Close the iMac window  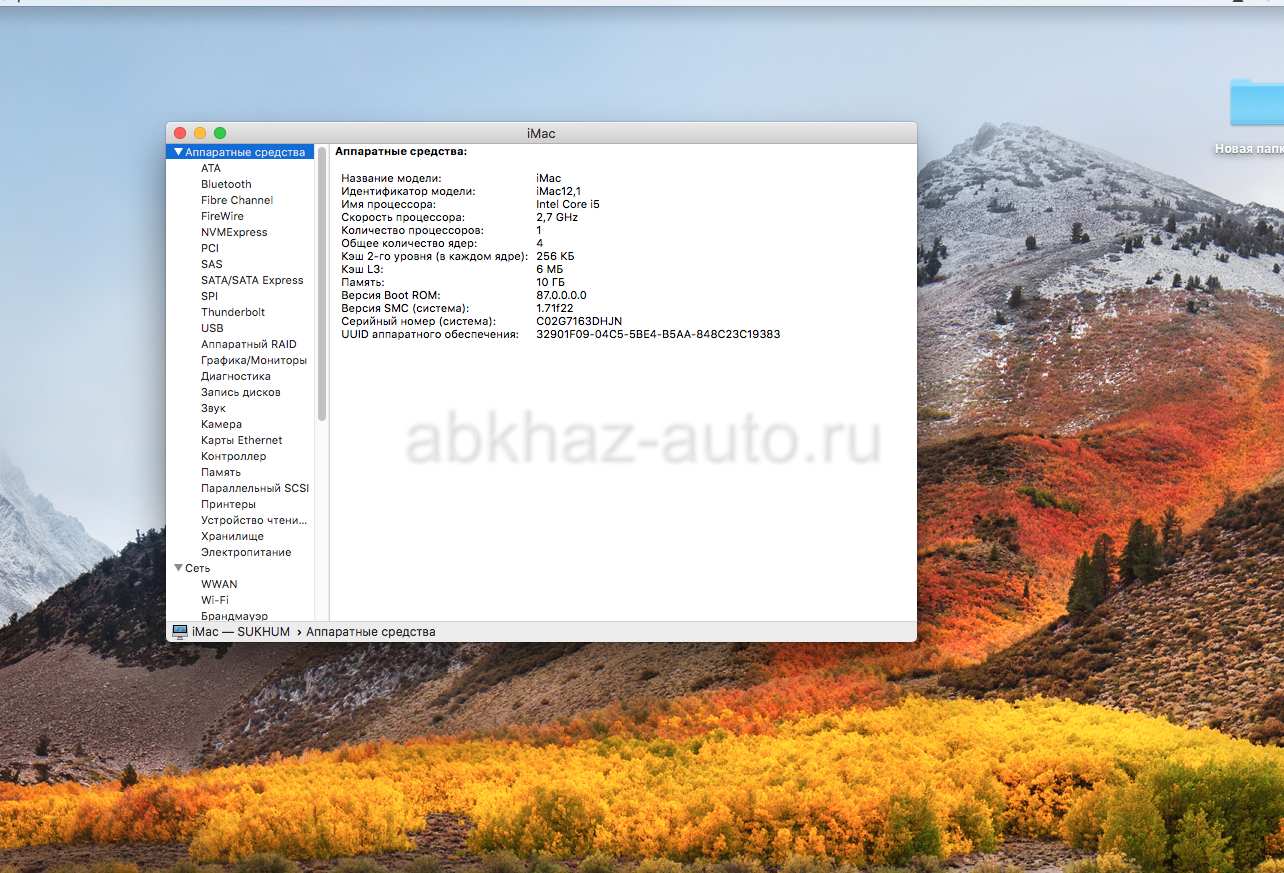tap(180, 133)
